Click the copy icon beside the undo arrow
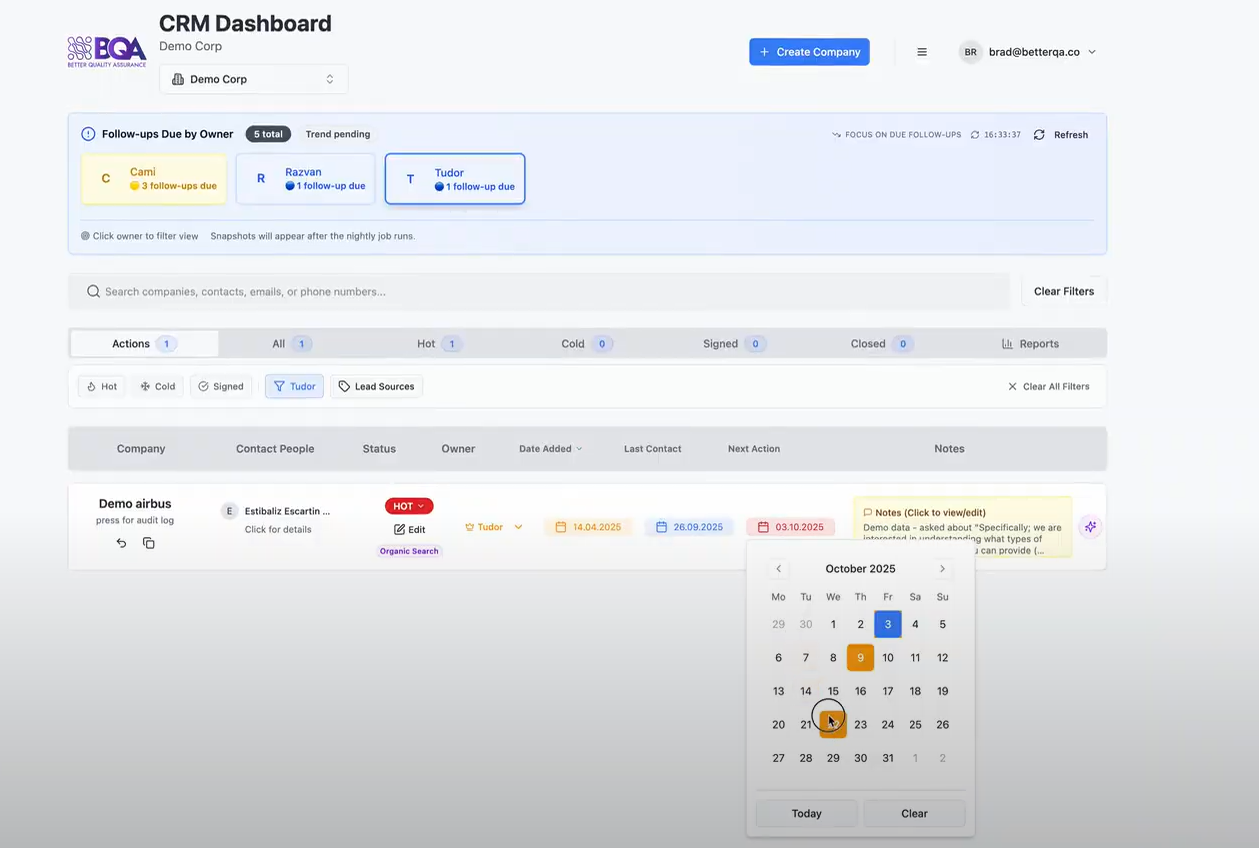Viewport: 1259px width, 848px height. (149, 542)
